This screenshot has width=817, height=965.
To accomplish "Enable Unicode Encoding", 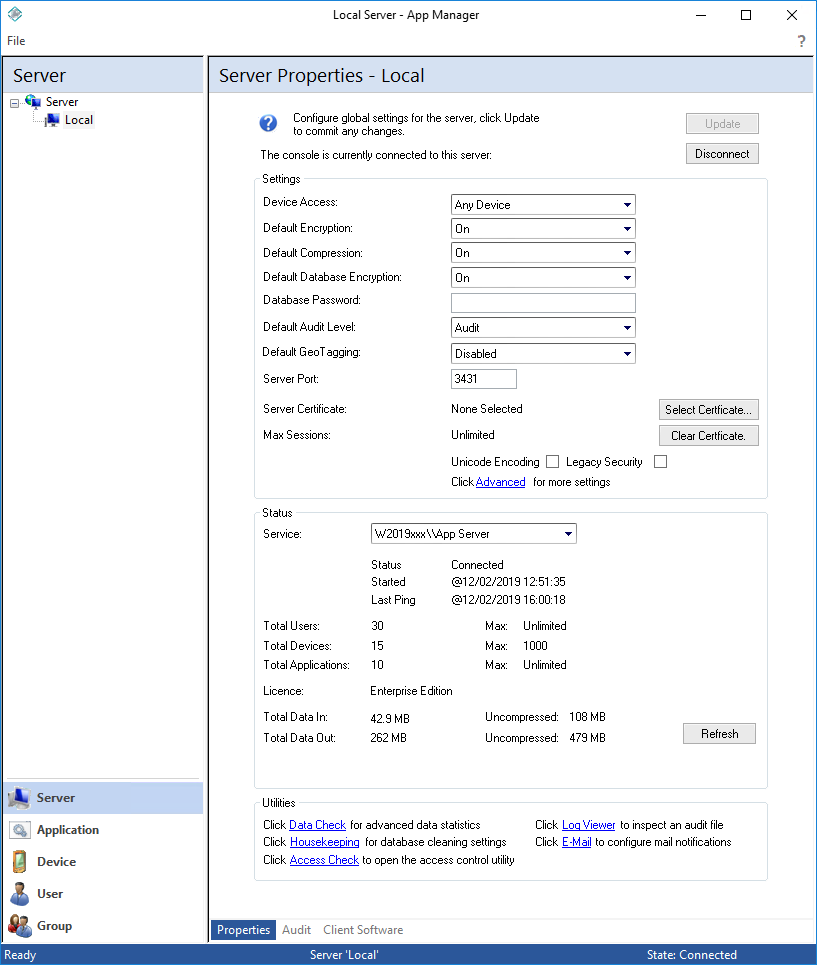I will click(551, 461).
